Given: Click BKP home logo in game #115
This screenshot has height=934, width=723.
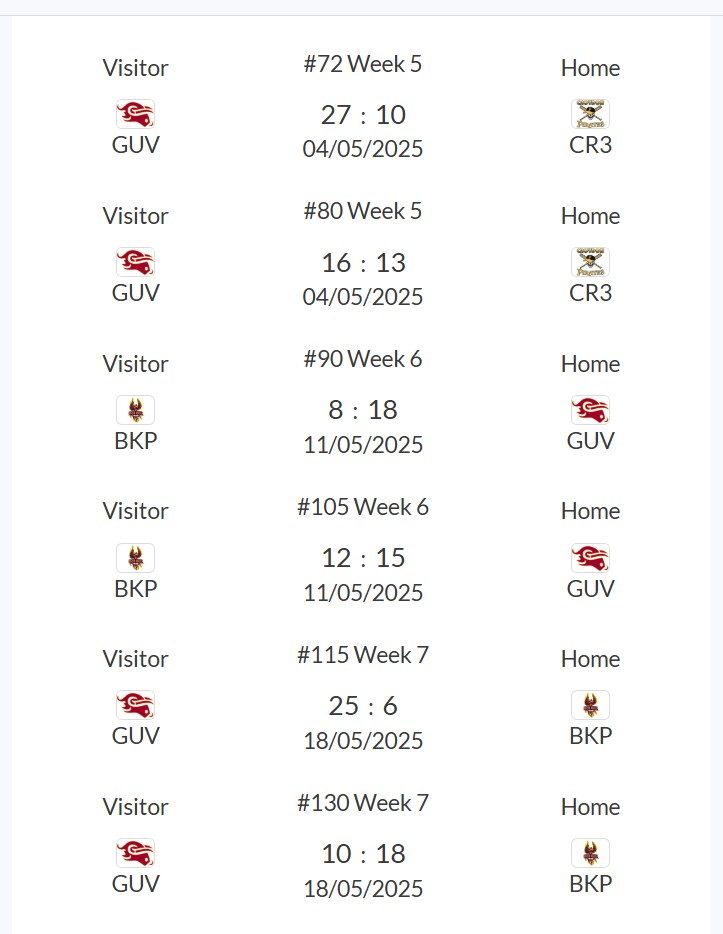Looking at the screenshot, I should tap(590, 705).
